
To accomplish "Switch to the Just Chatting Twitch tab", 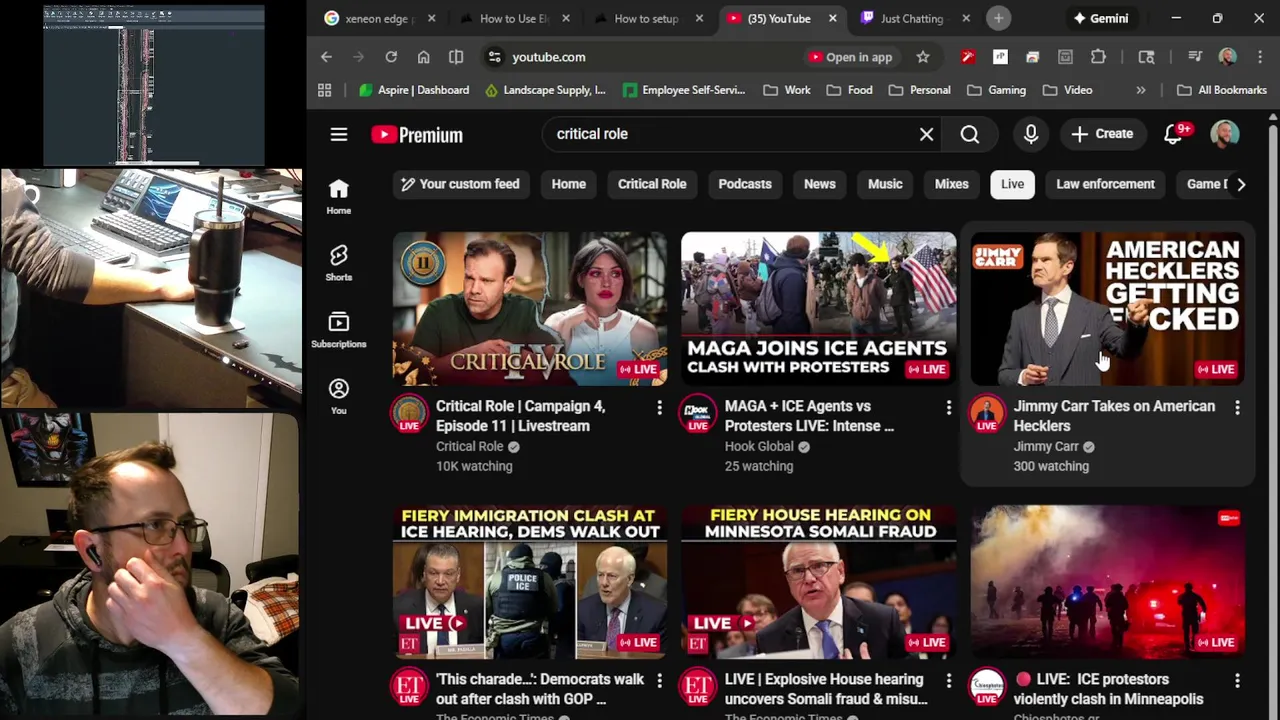I will (x=911, y=18).
